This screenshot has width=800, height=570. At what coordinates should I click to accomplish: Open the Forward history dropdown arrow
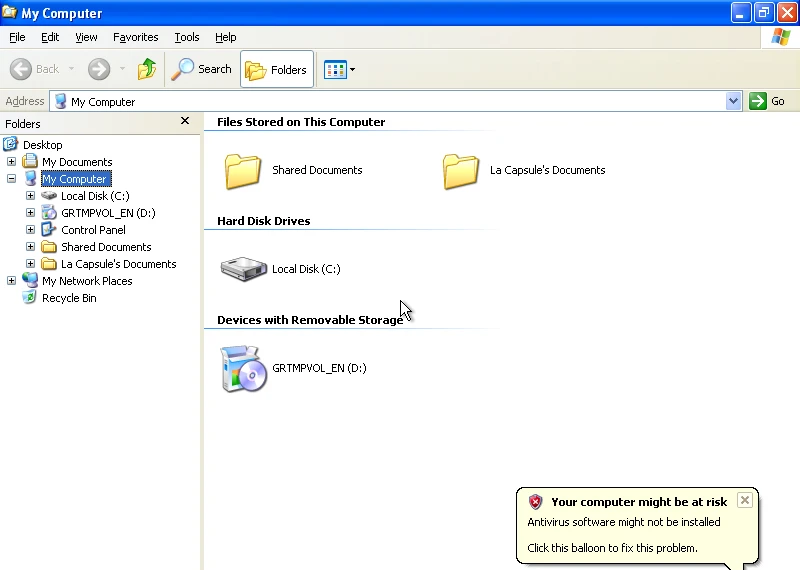(x=122, y=69)
